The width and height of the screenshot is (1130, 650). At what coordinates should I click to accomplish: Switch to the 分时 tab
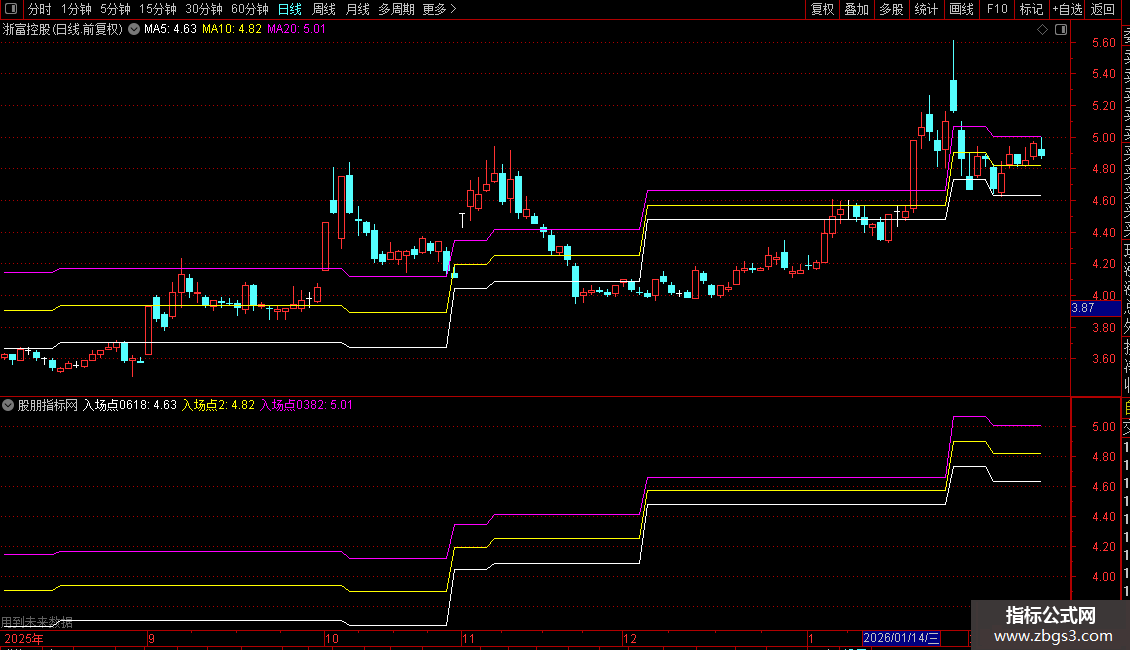(x=40, y=9)
